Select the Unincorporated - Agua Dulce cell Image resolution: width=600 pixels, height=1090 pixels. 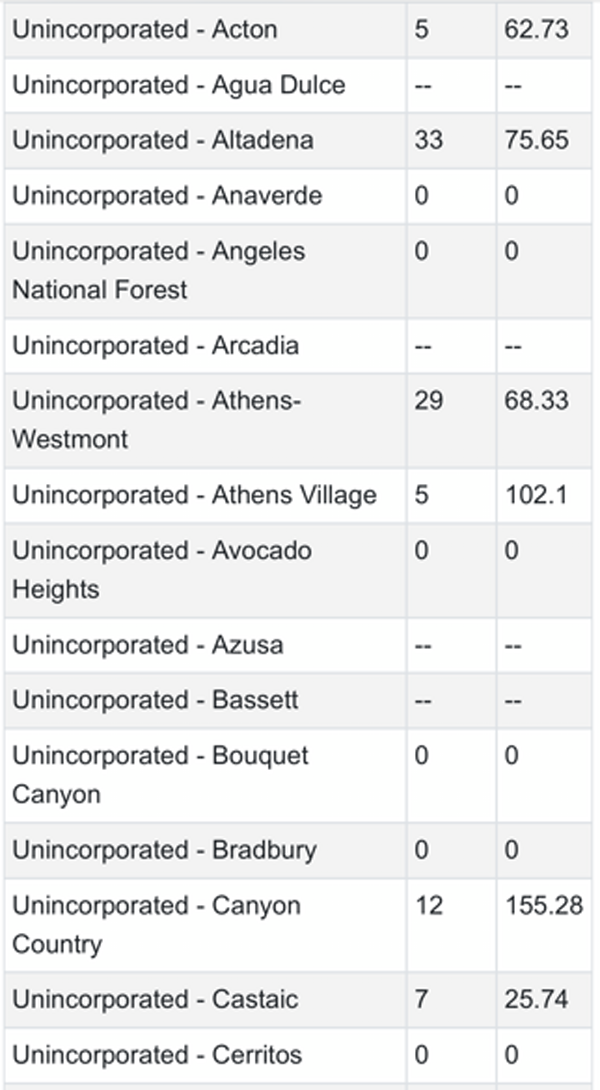tap(178, 84)
